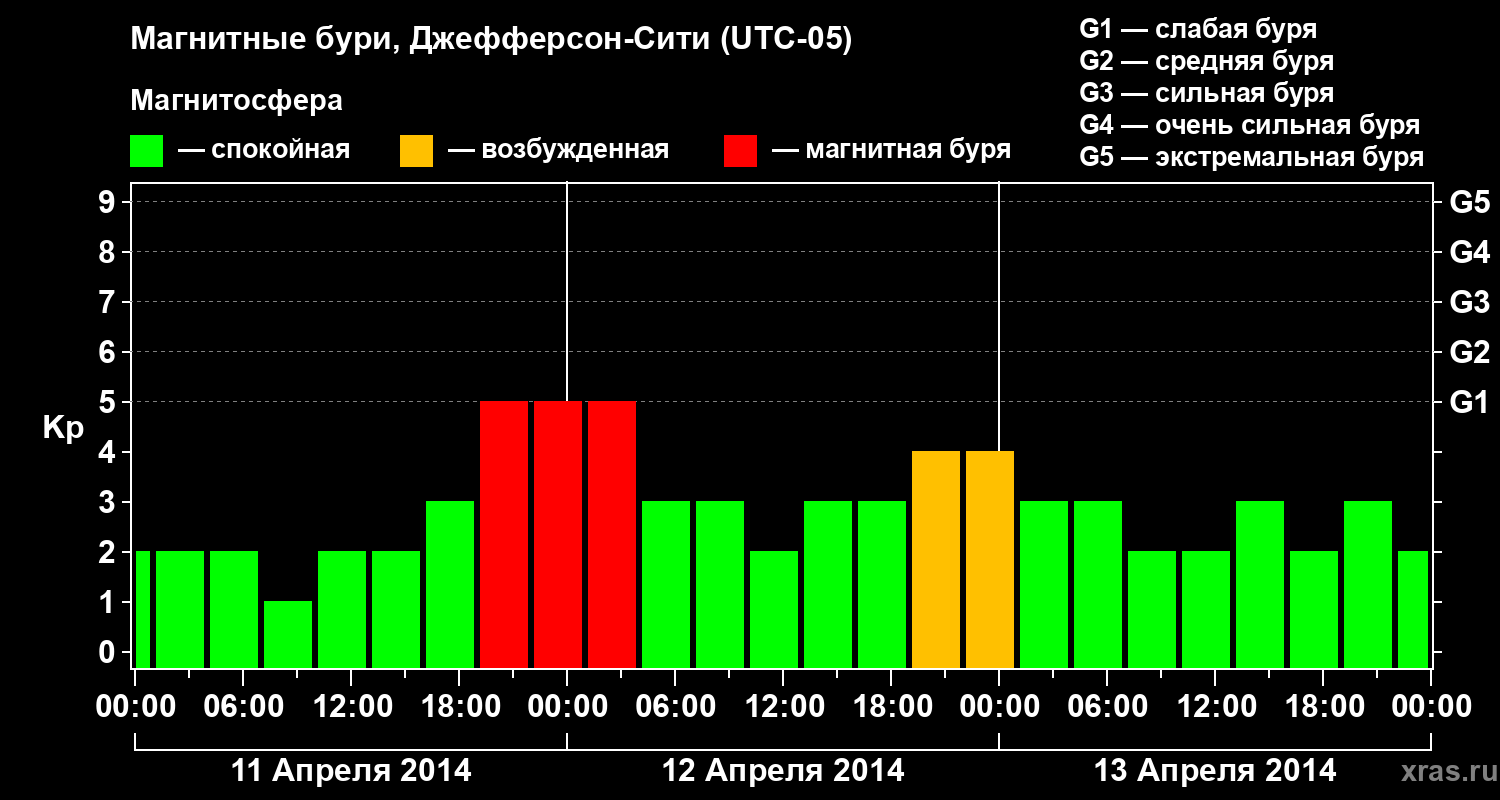Click legend line 'G2 — средняя буря'

point(1207,61)
